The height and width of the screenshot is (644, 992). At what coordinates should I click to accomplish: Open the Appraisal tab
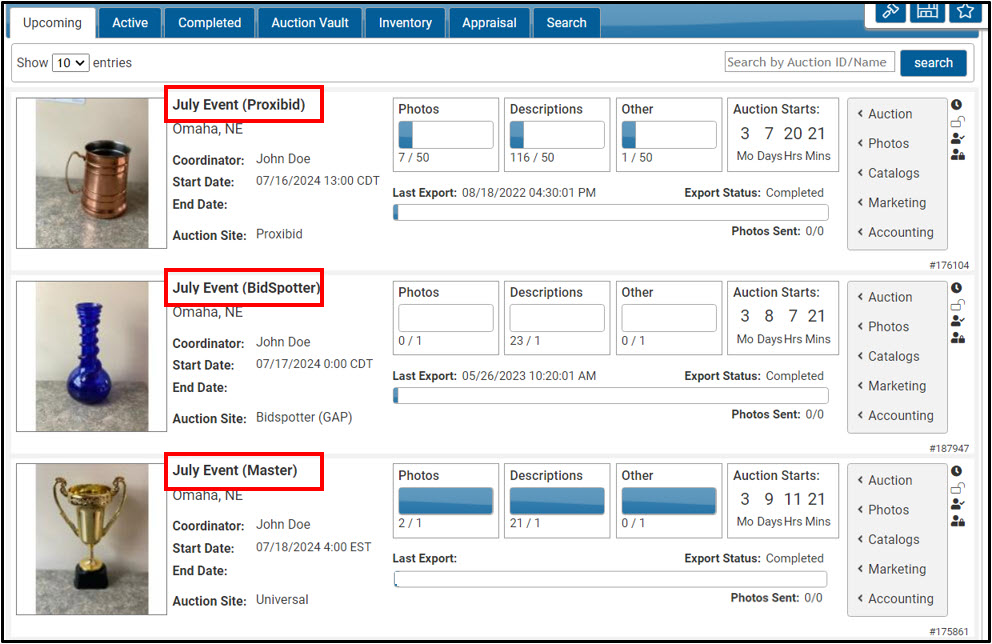(x=489, y=21)
